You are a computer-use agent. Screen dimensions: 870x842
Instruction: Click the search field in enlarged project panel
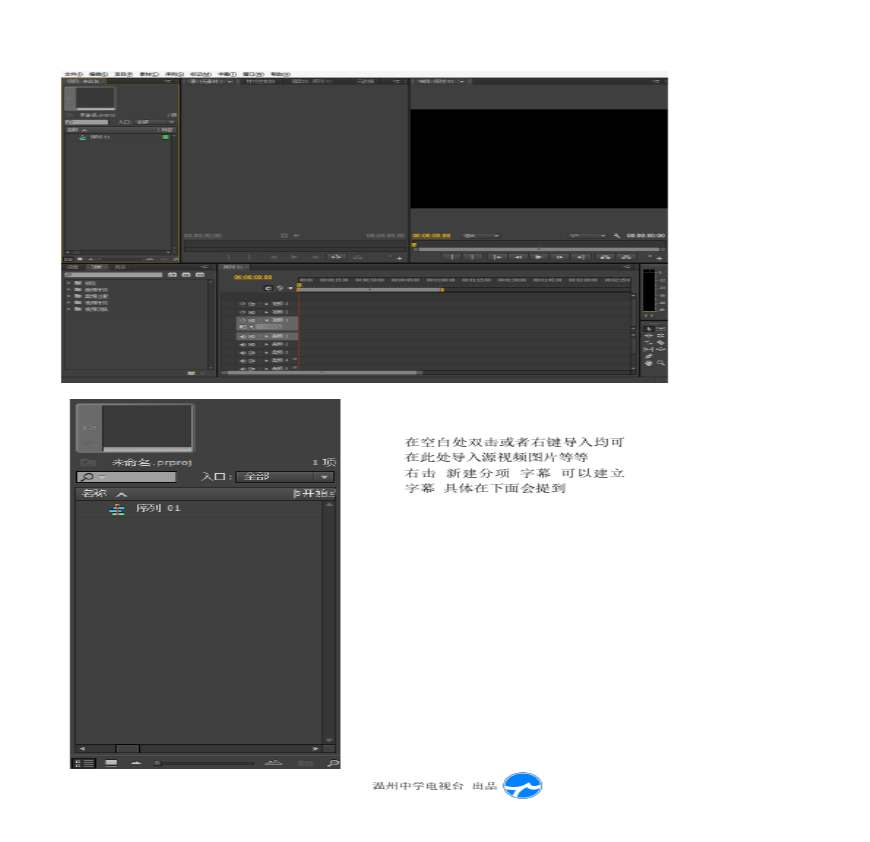pyautogui.click(x=125, y=477)
